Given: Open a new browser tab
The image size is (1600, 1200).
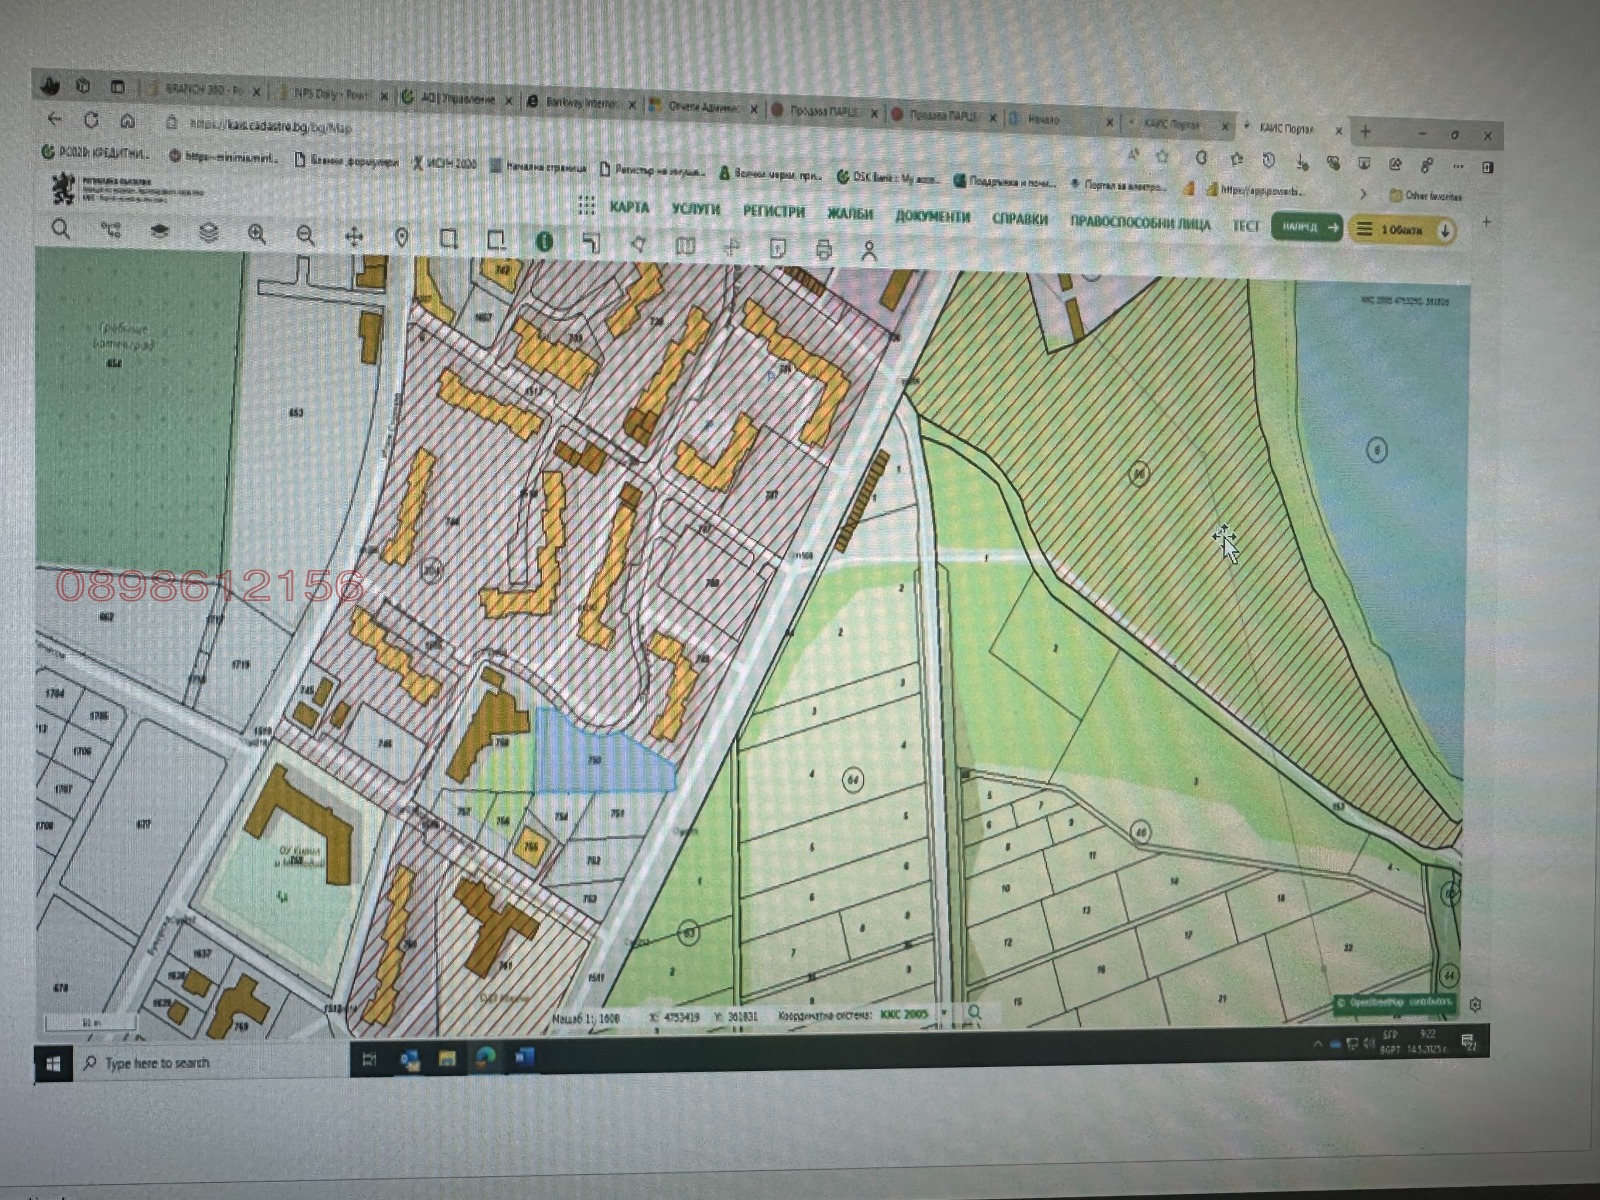Looking at the screenshot, I should pos(1365,132).
